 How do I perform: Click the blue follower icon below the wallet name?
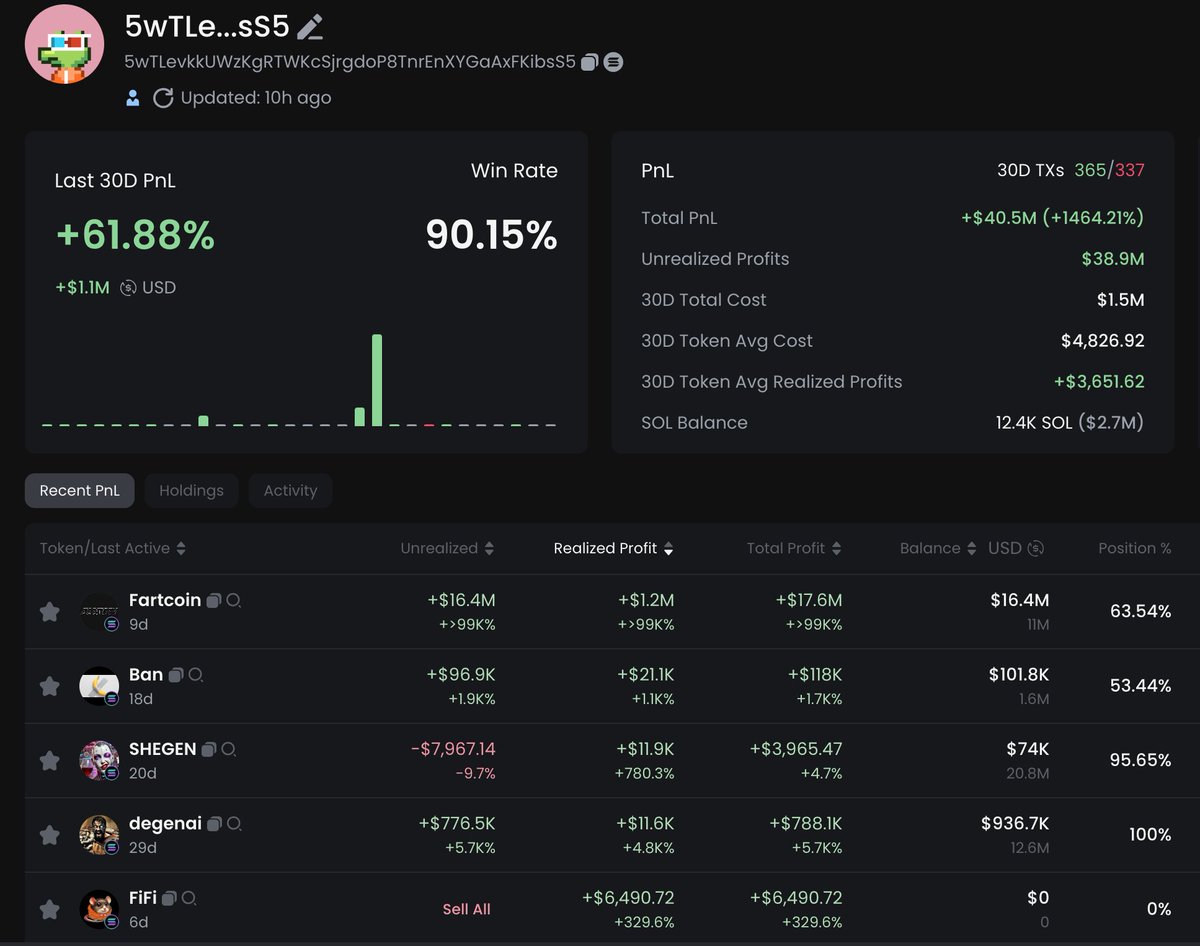(x=133, y=97)
